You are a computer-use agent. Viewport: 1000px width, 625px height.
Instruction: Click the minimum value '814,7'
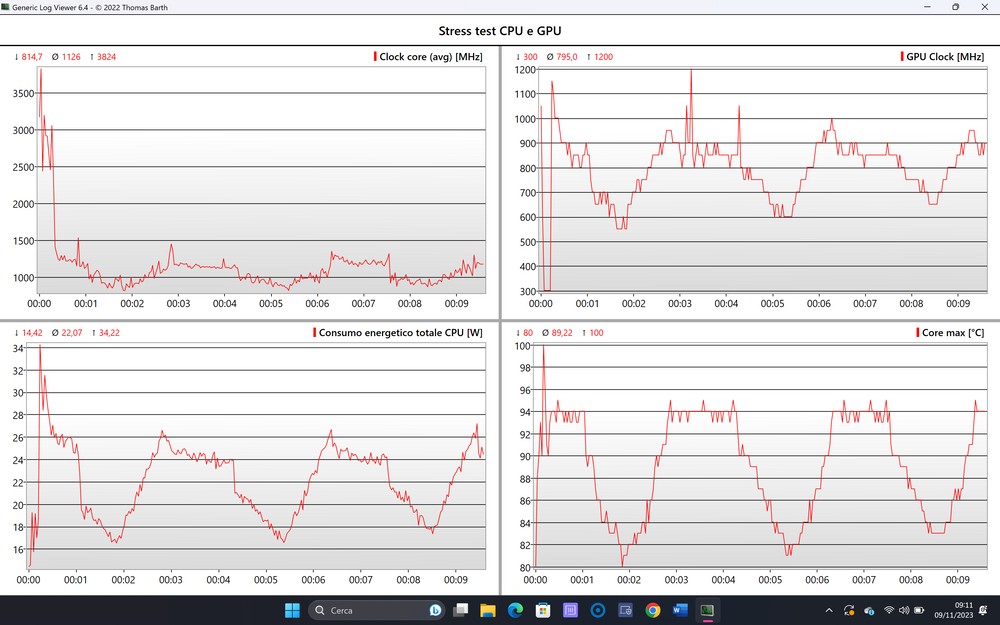tap(32, 57)
